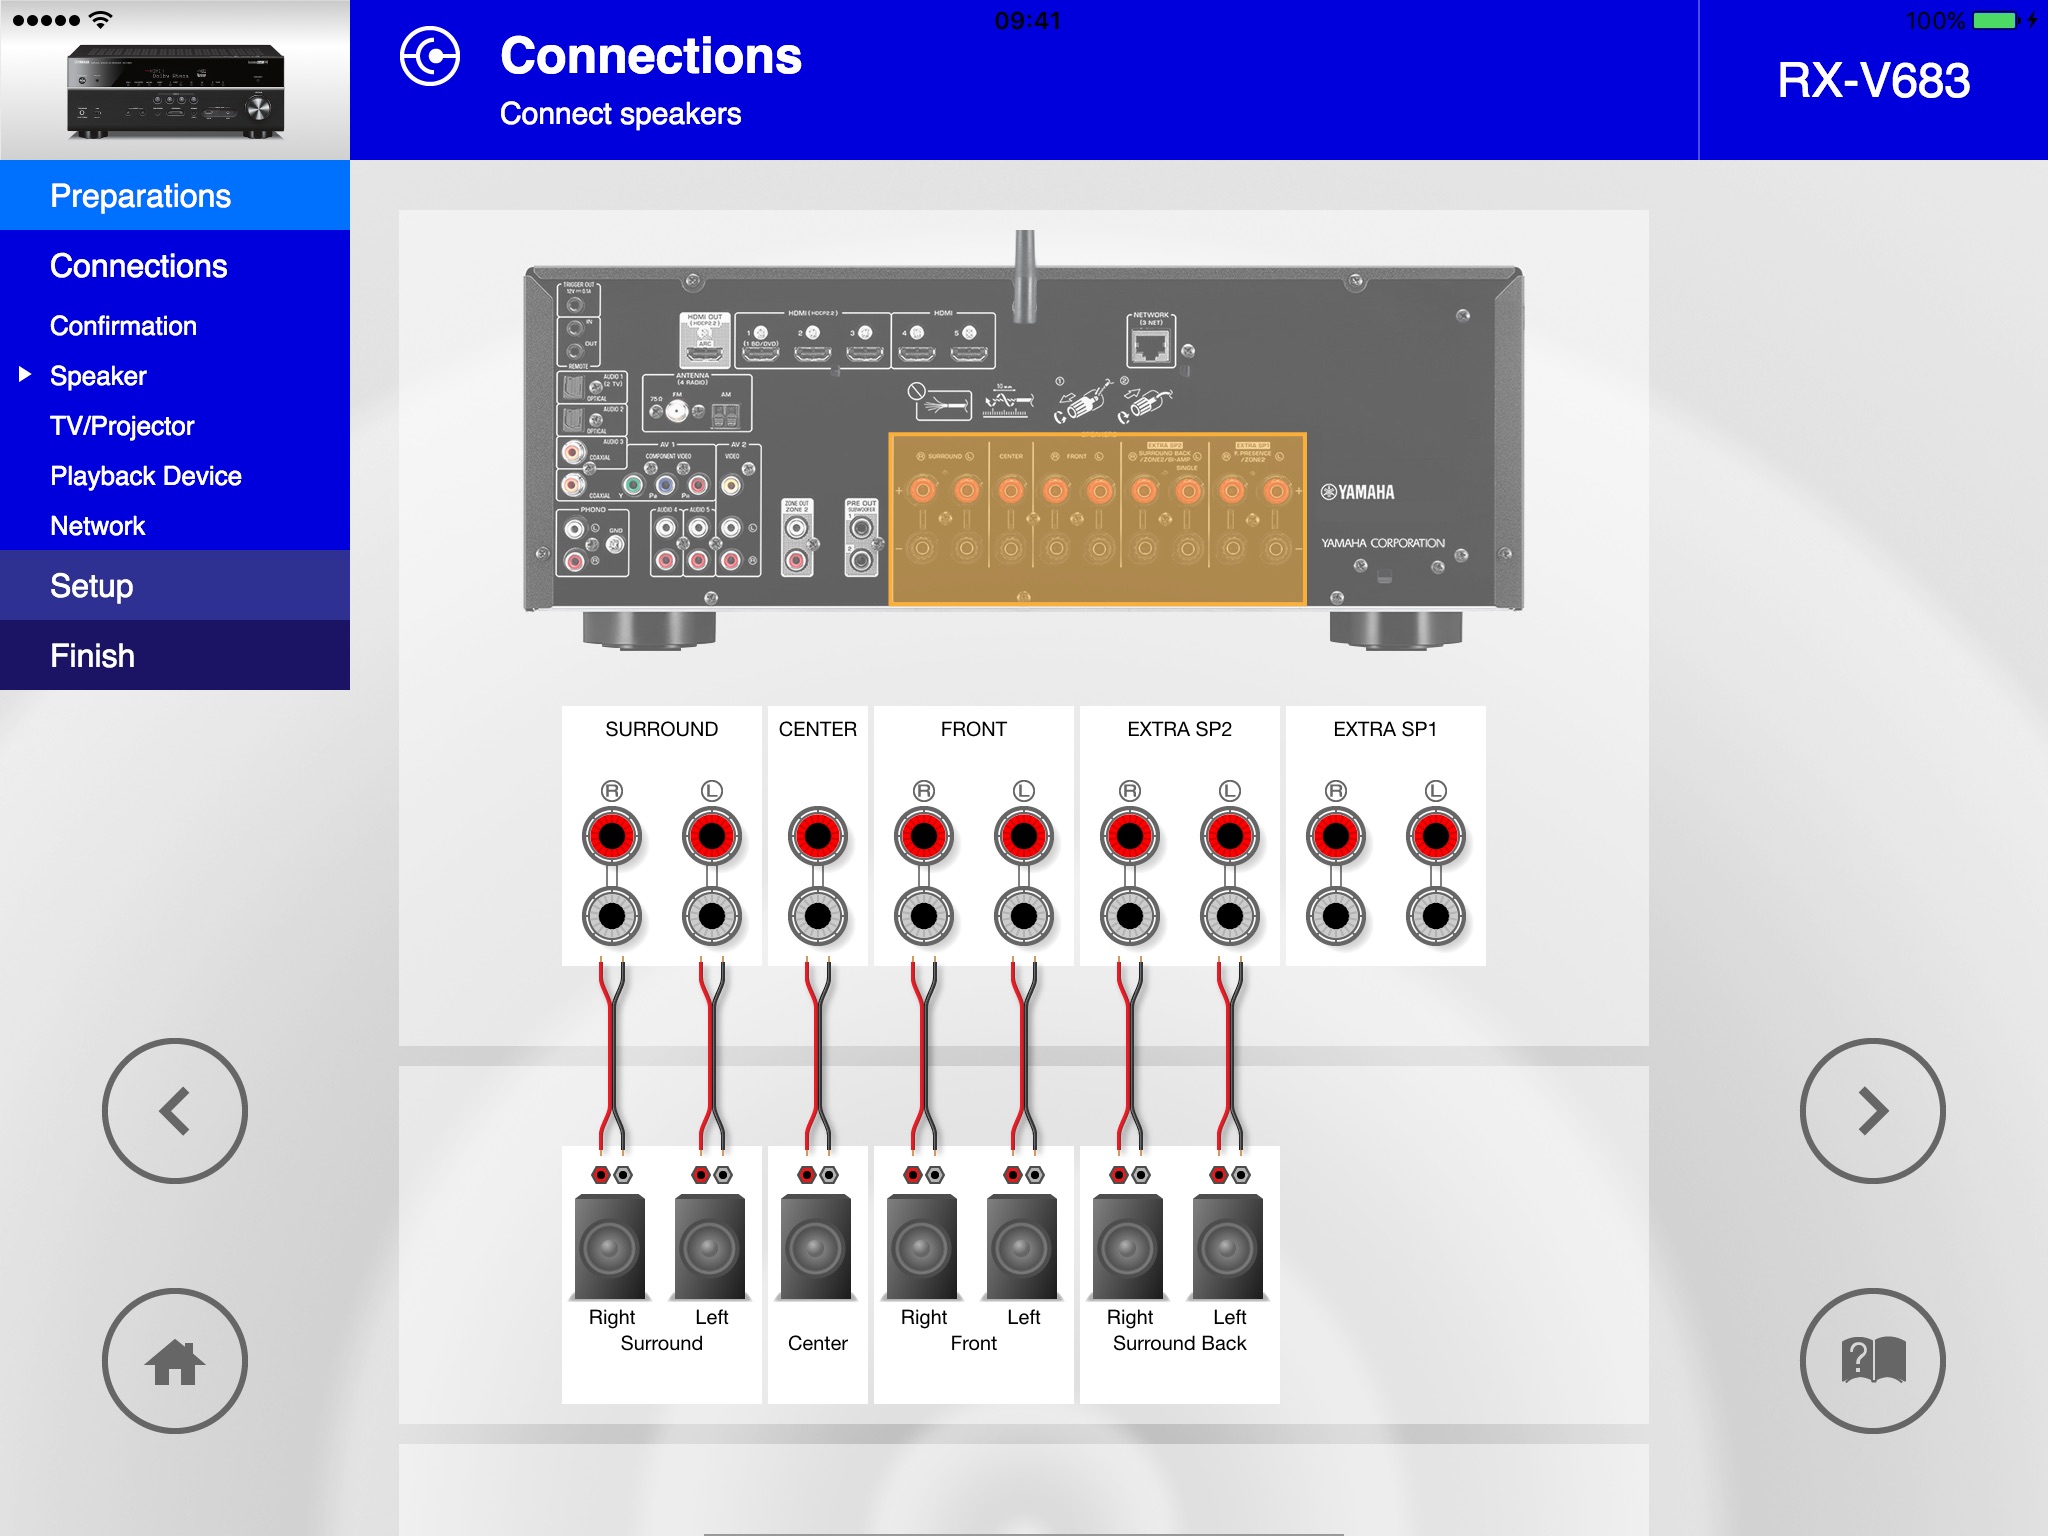
Task: Select TV/Projector connection option
Action: click(121, 426)
